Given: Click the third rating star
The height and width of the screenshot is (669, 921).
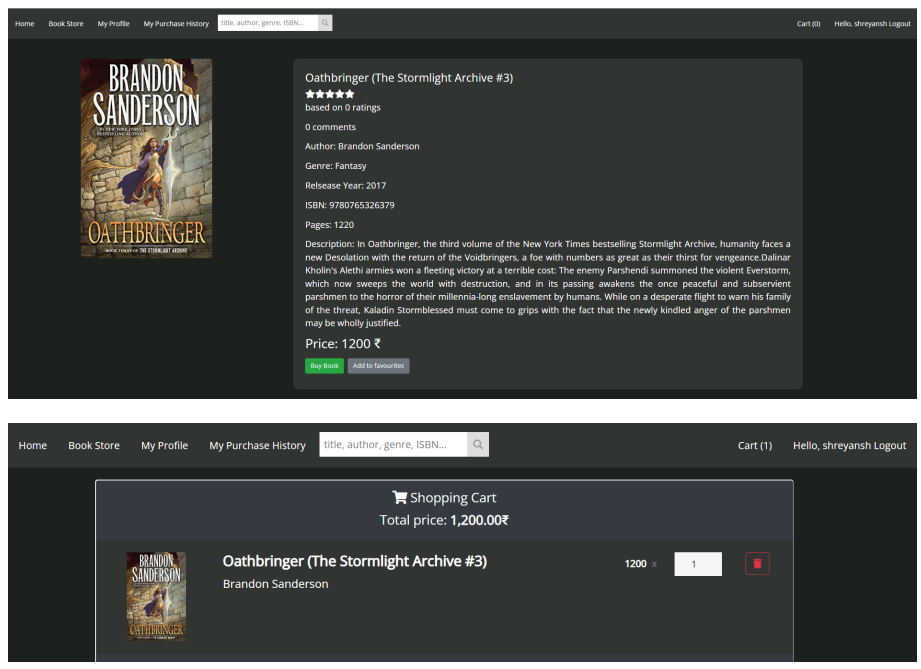Looking at the screenshot, I should 328,93.
